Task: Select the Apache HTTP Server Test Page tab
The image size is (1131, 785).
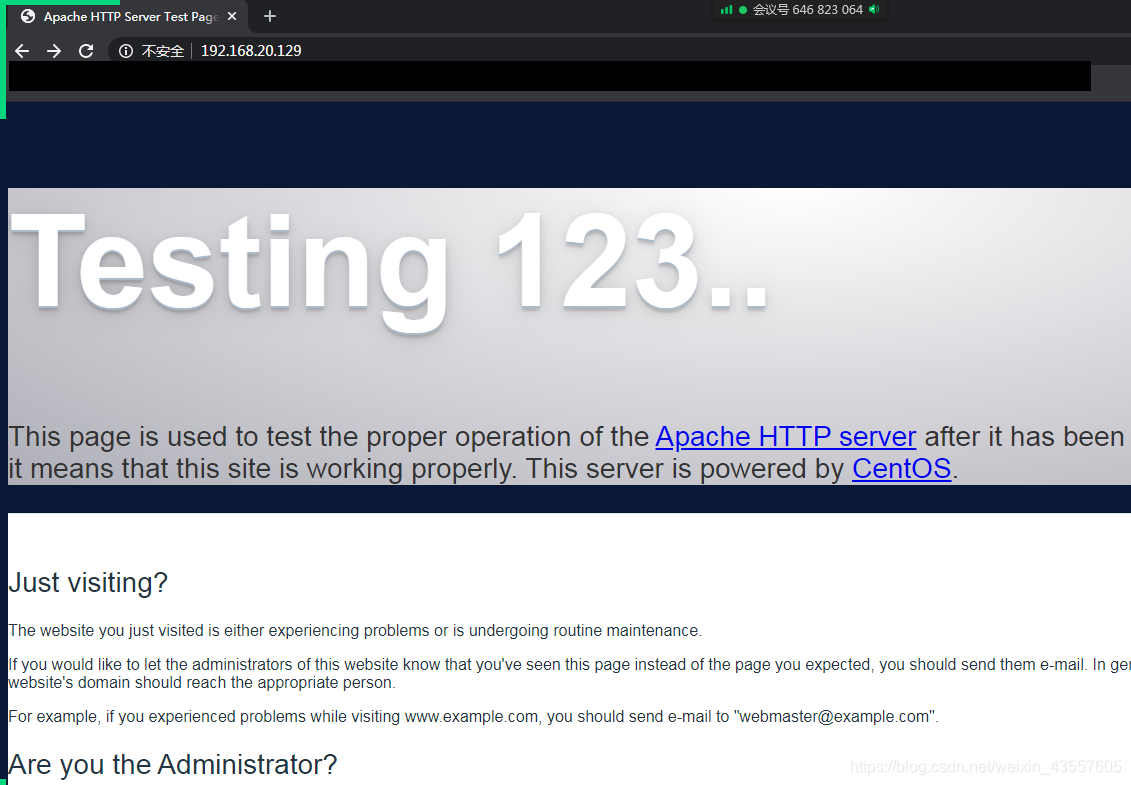Action: (x=128, y=17)
